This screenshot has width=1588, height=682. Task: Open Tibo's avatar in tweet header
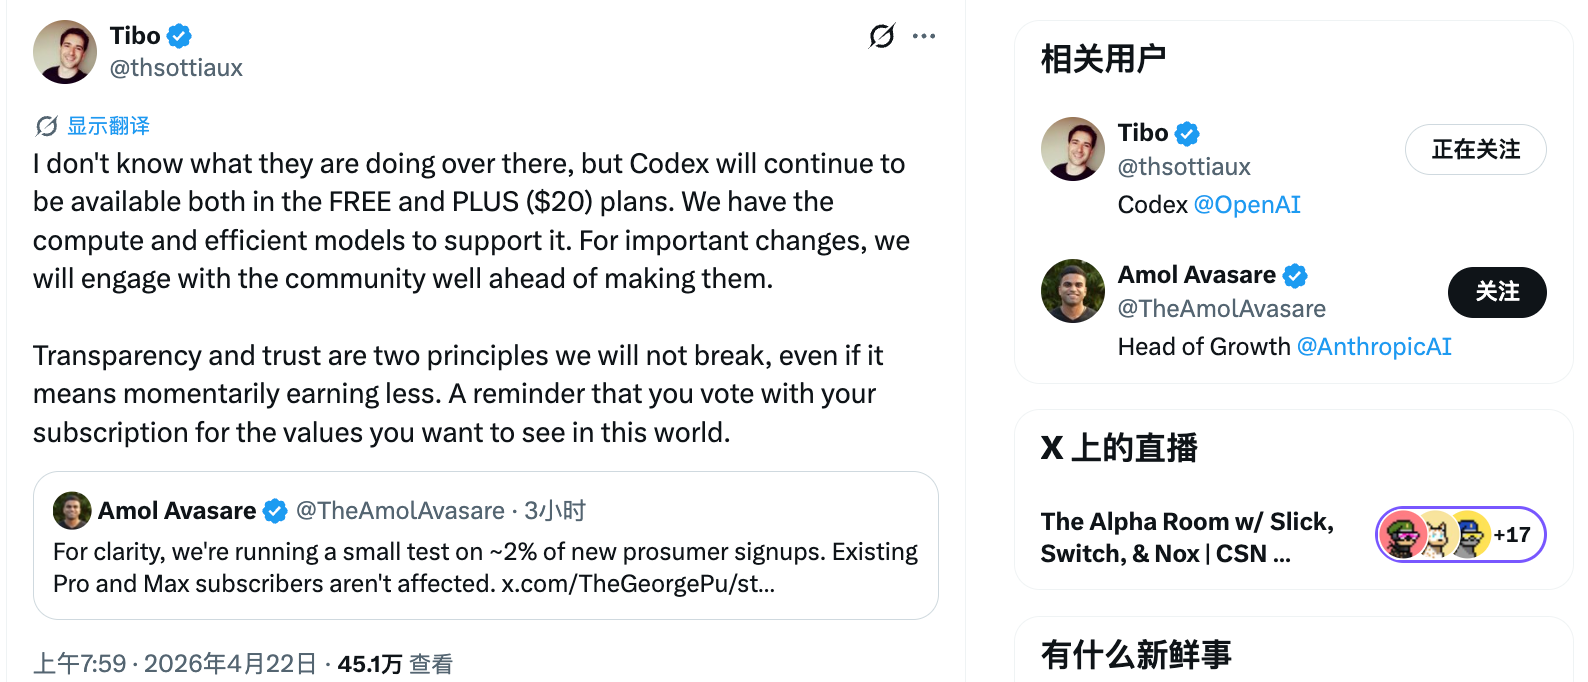click(65, 52)
